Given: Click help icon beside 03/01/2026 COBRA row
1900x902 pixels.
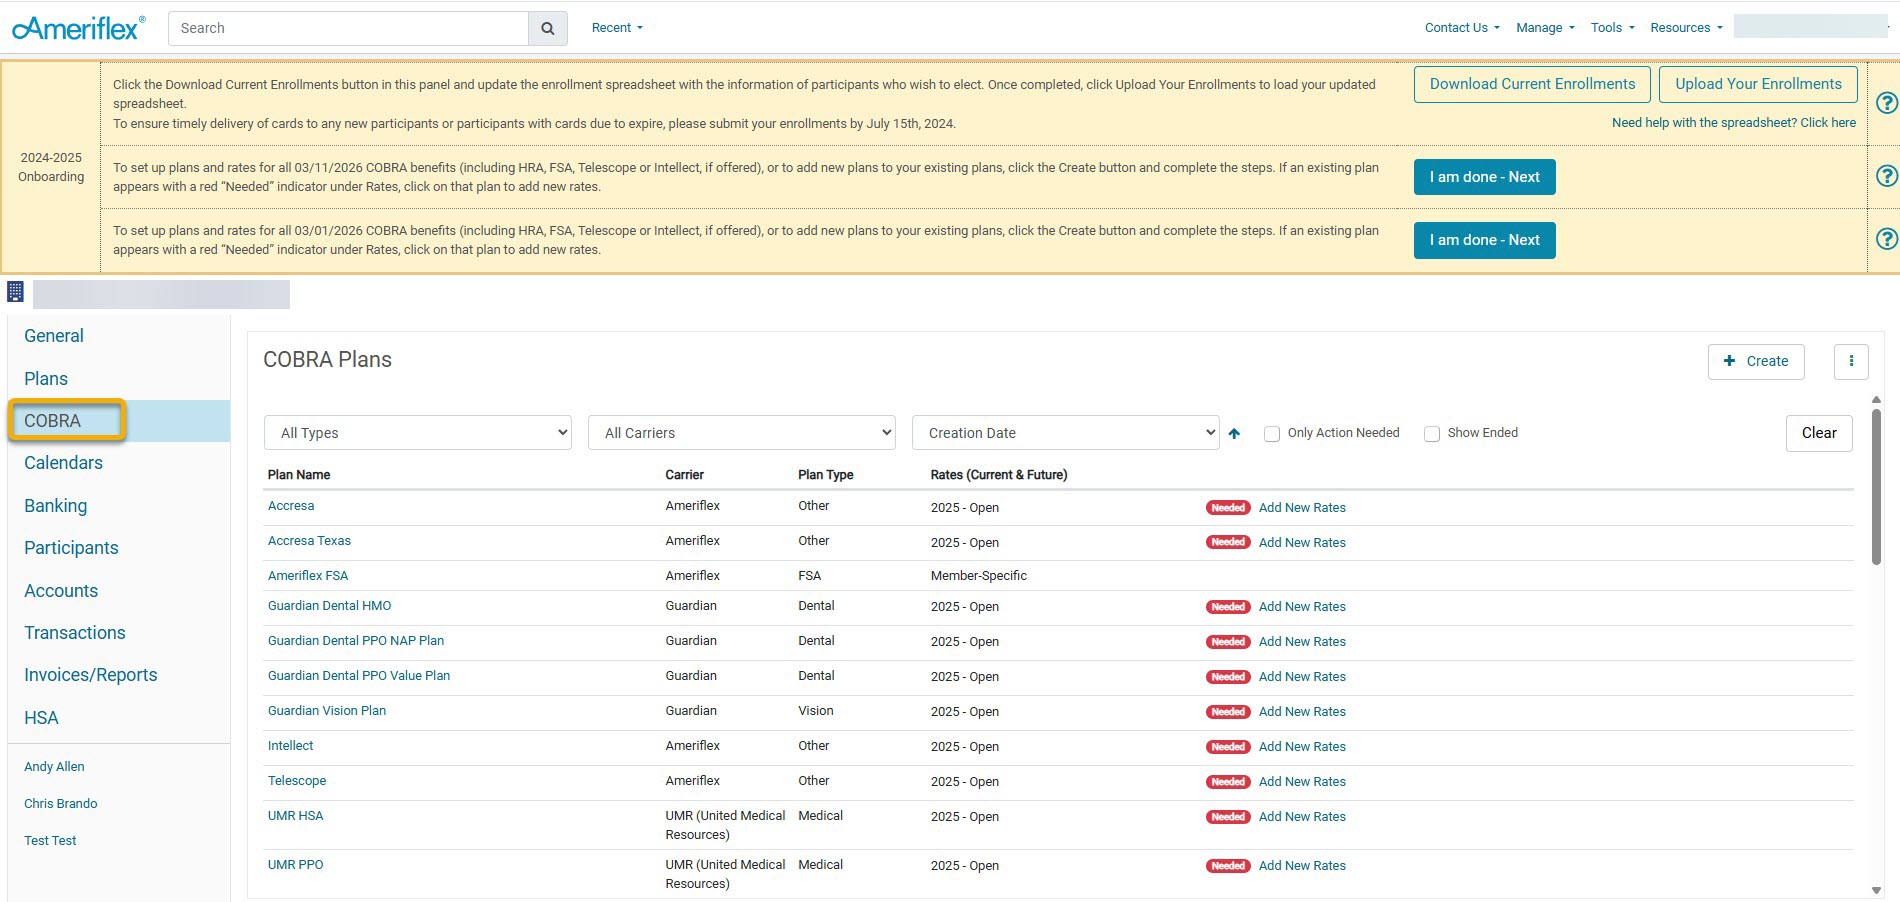Looking at the screenshot, I should (1886, 239).
